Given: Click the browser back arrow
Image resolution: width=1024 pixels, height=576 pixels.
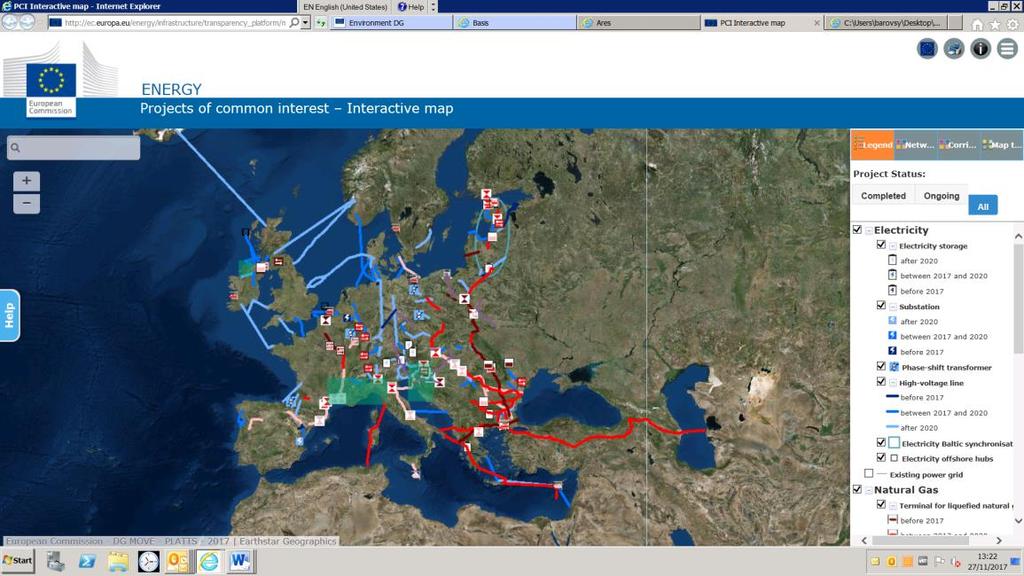Looking at the screenshot, I should 10,22.
